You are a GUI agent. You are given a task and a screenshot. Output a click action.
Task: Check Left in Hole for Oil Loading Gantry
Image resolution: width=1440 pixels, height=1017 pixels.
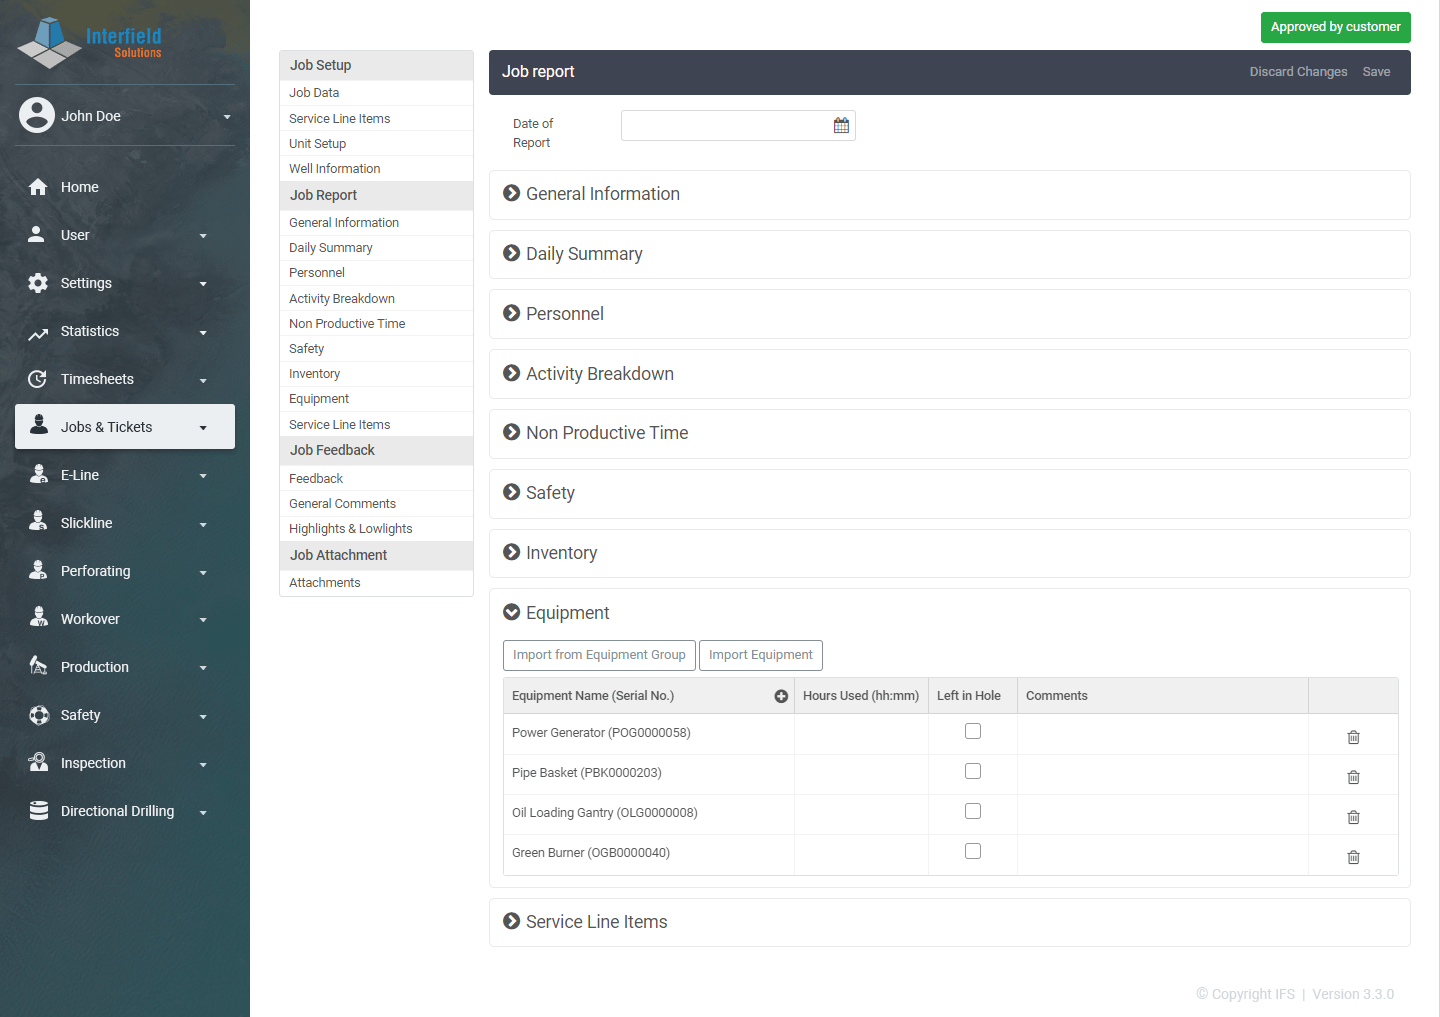pyautogui.click(x=973, y=811)
